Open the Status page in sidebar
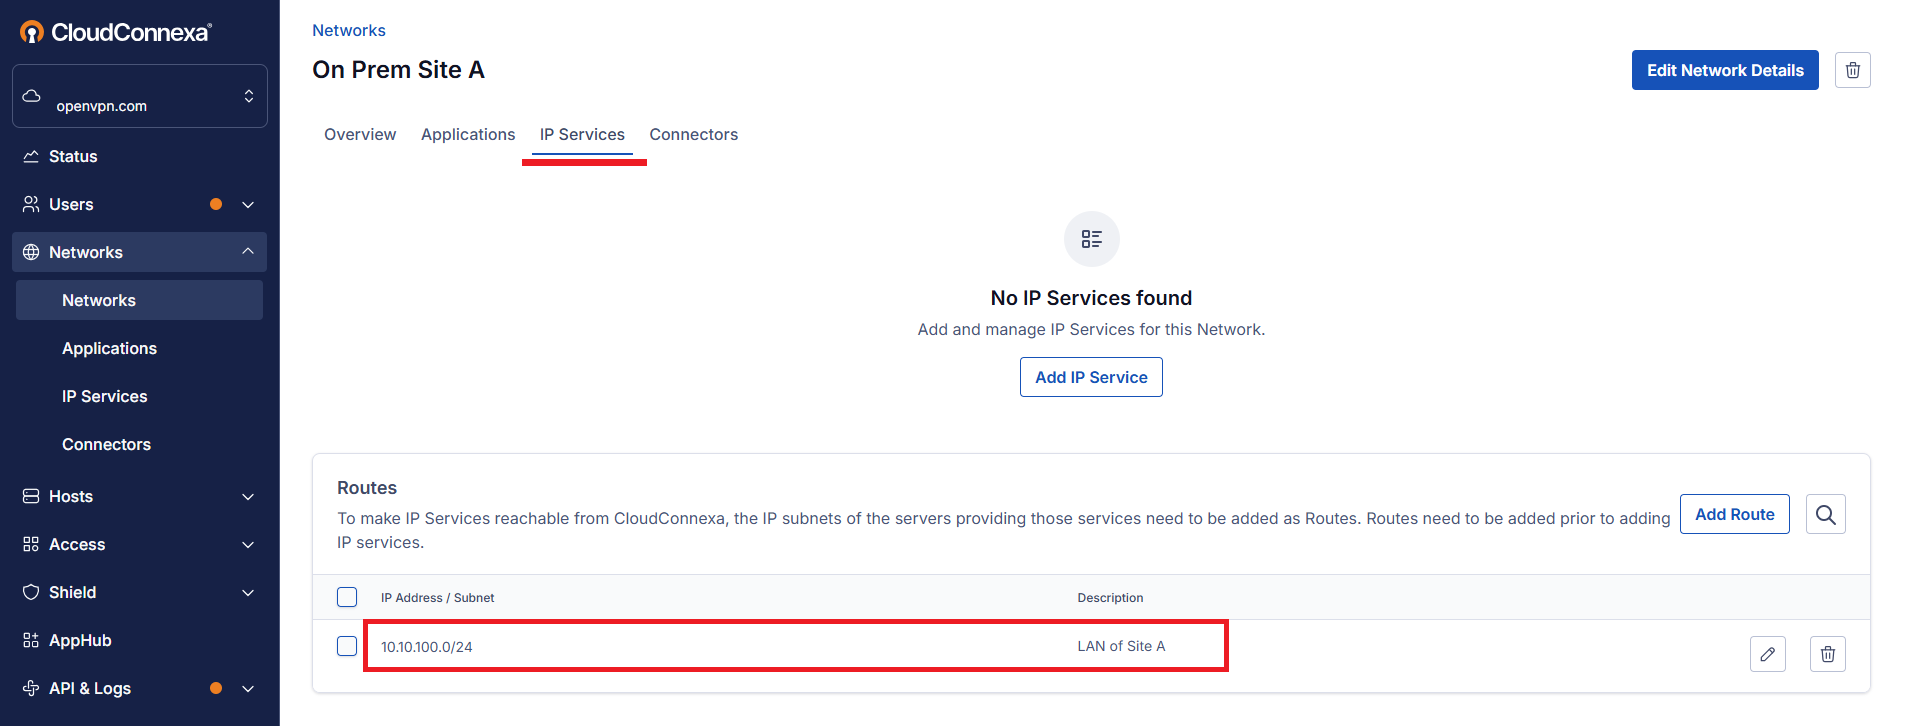 [x=73, y=156]
